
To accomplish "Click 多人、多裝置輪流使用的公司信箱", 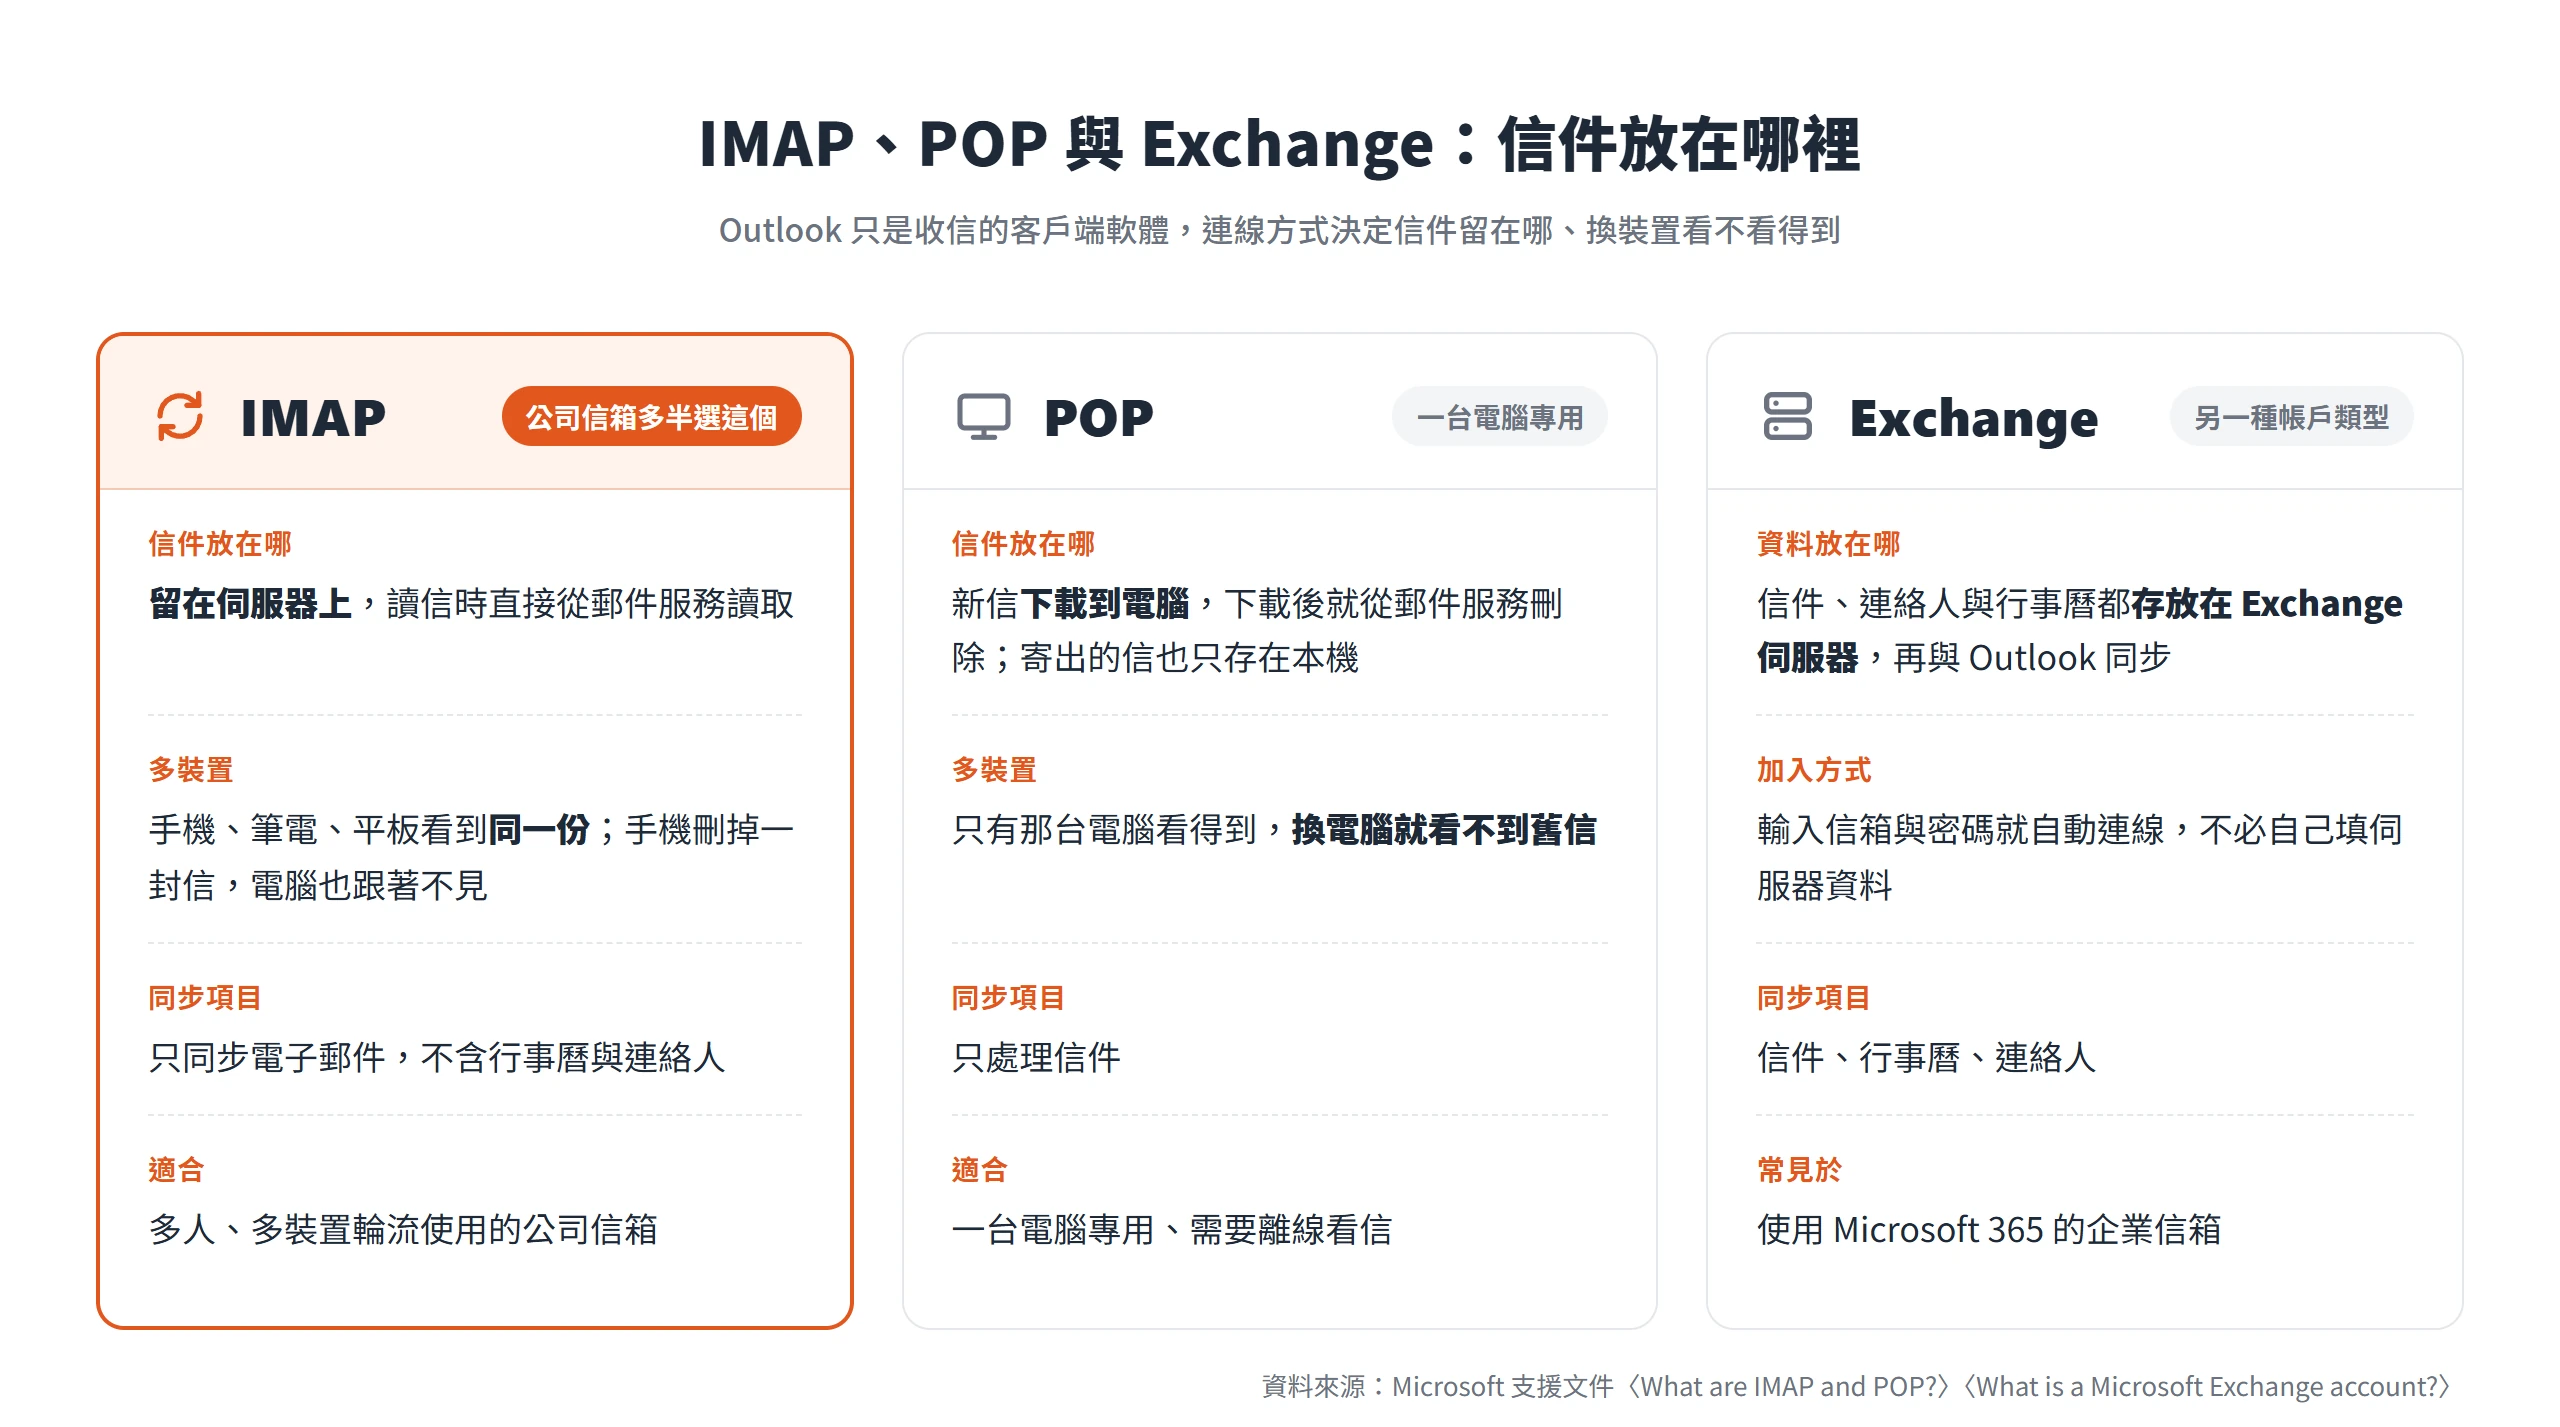I will (x=403, y=1230).
